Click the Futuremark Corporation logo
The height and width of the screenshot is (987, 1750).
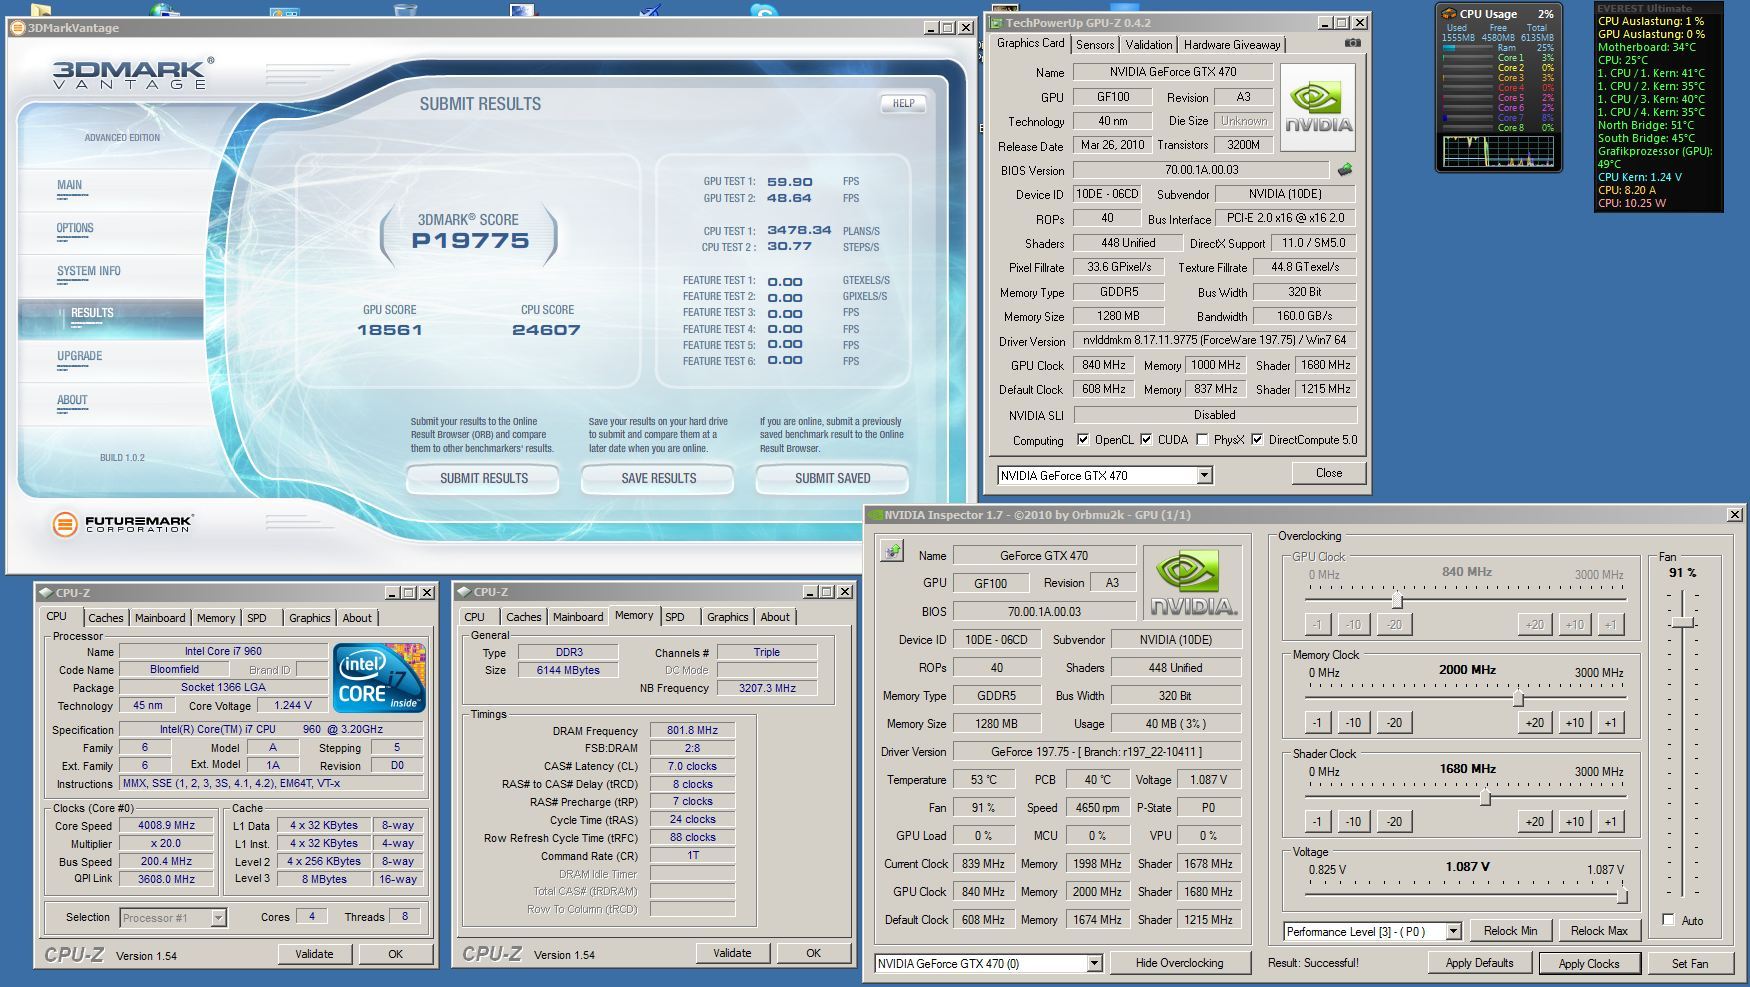(122, 524)
